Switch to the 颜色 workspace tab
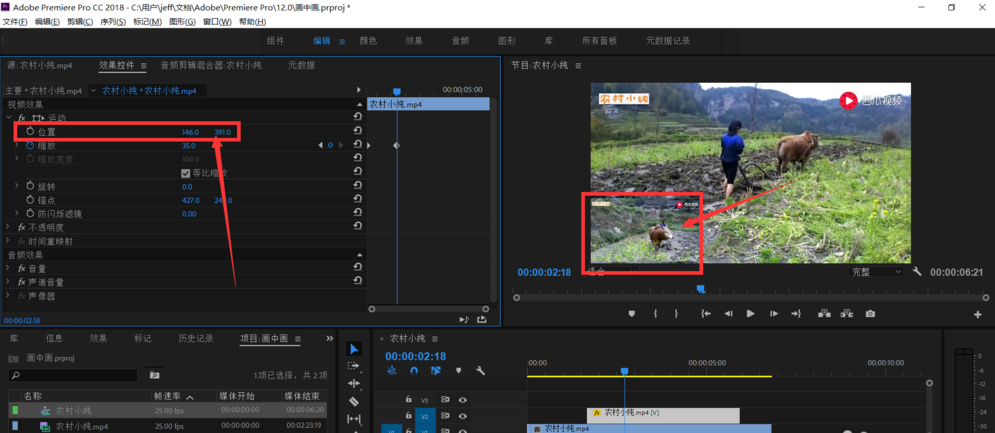This screenshot has height=433, width=995. click(368, 41)
